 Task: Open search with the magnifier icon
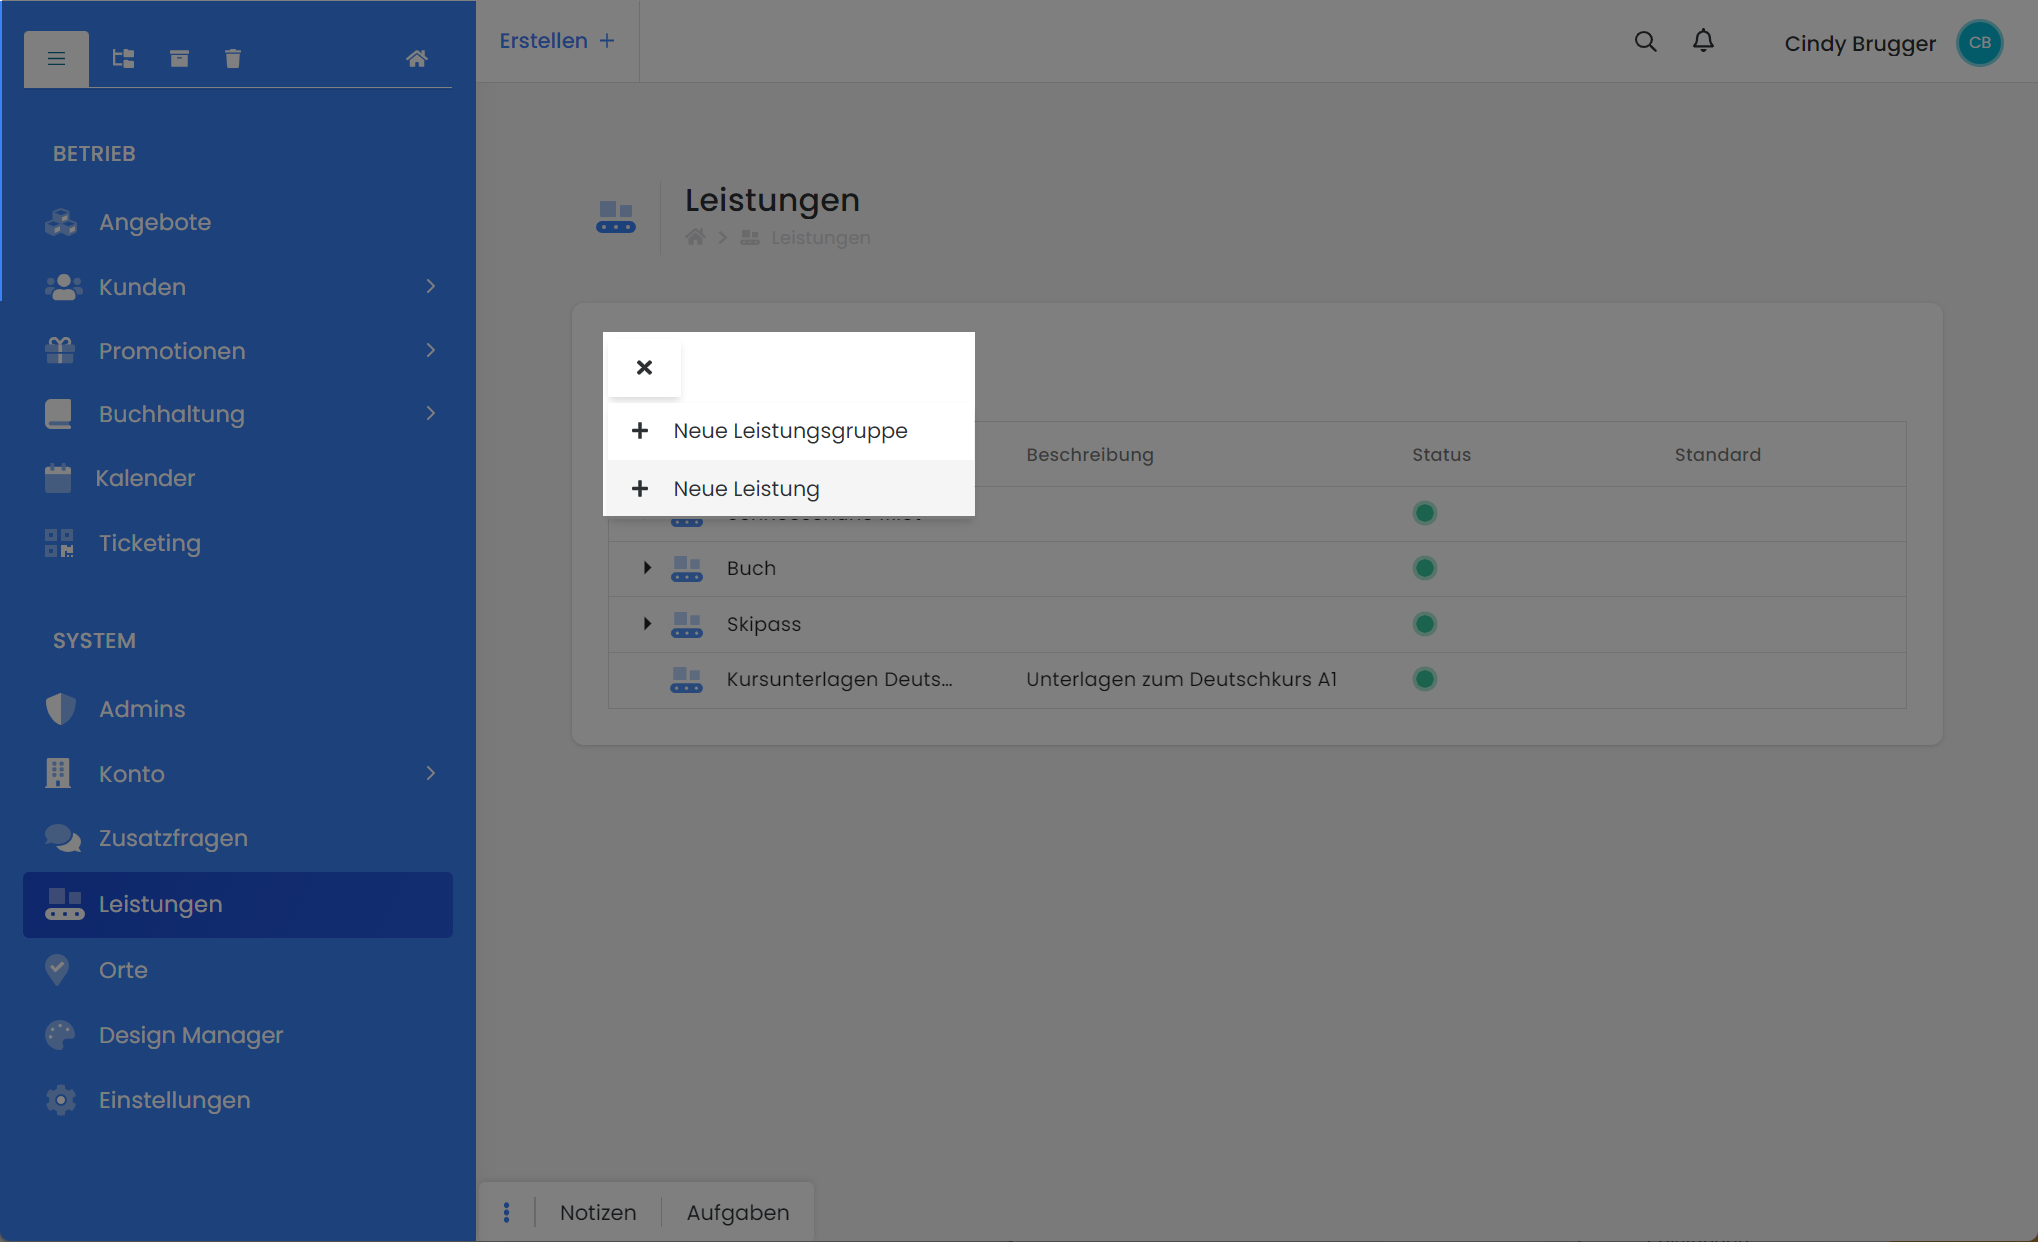pos(1645,42)
